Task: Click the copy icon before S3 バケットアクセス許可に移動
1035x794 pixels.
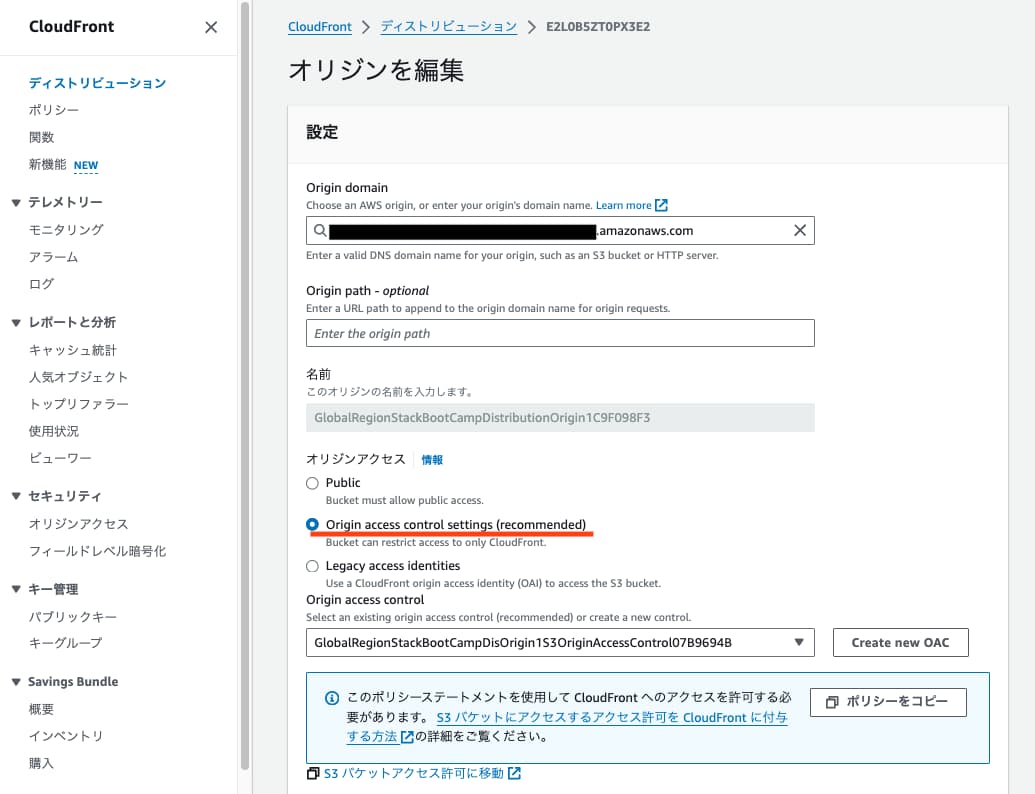Action: point(315,772)
